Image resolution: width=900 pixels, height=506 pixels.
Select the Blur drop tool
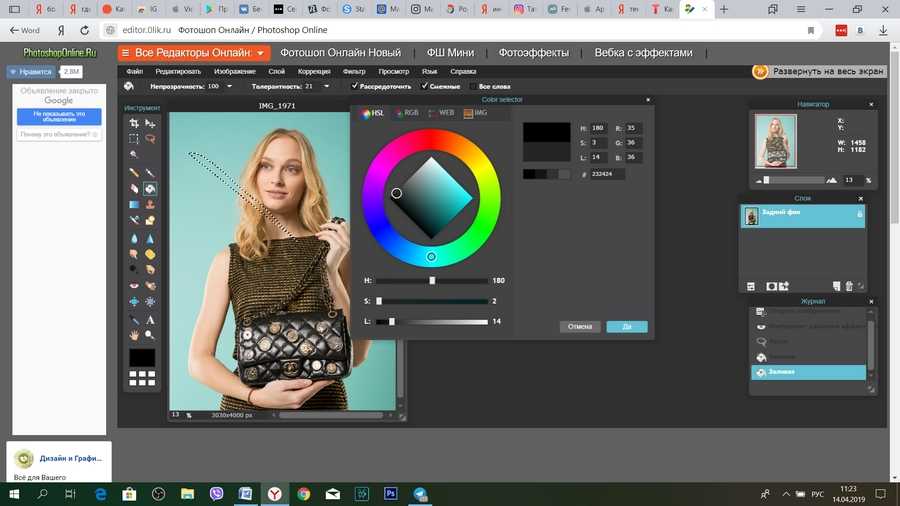[134, 238]
